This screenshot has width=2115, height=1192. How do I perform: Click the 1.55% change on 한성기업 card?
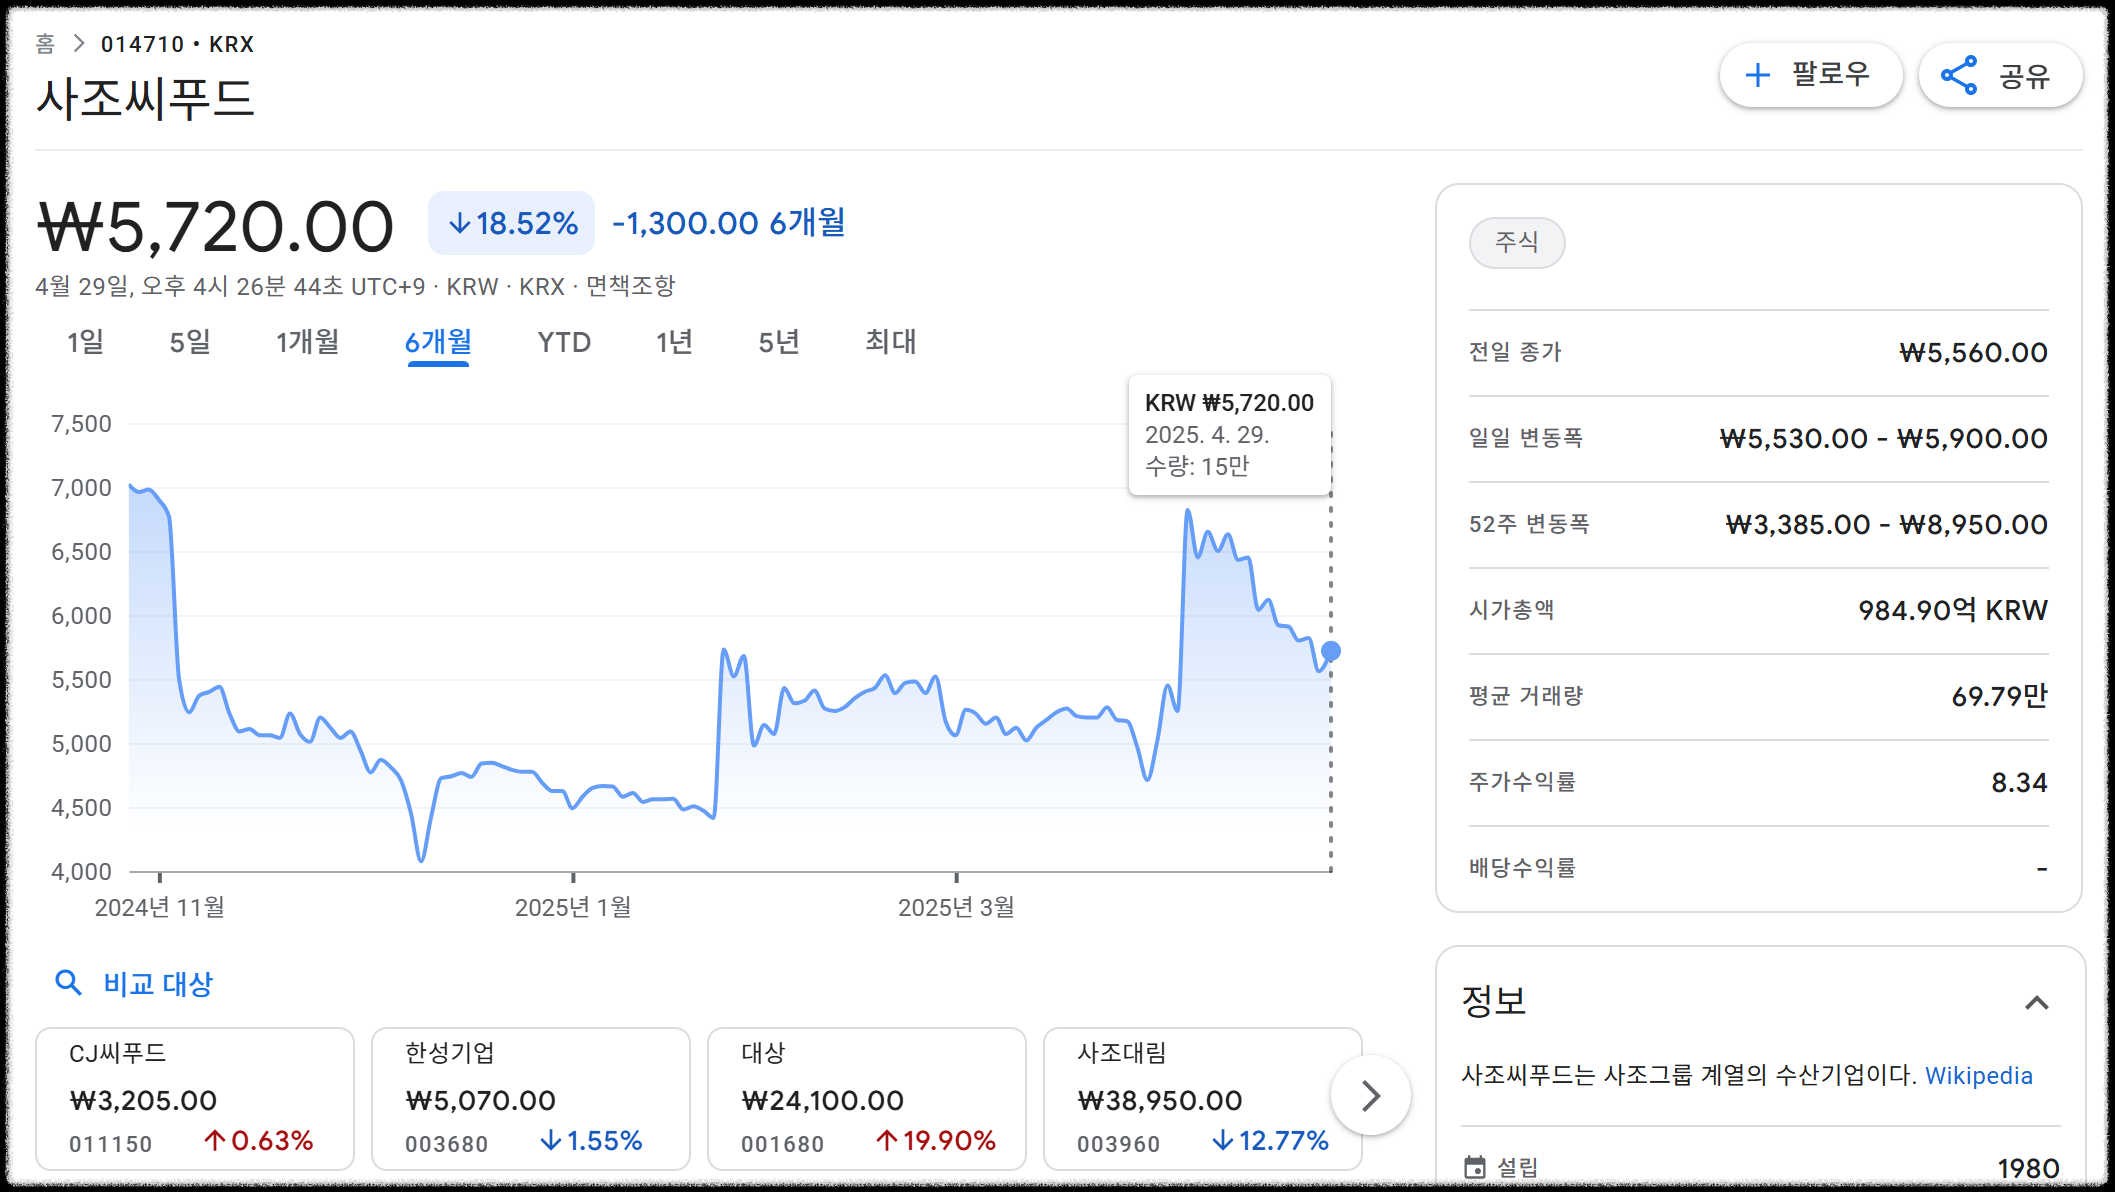(x=591, y=1141)
